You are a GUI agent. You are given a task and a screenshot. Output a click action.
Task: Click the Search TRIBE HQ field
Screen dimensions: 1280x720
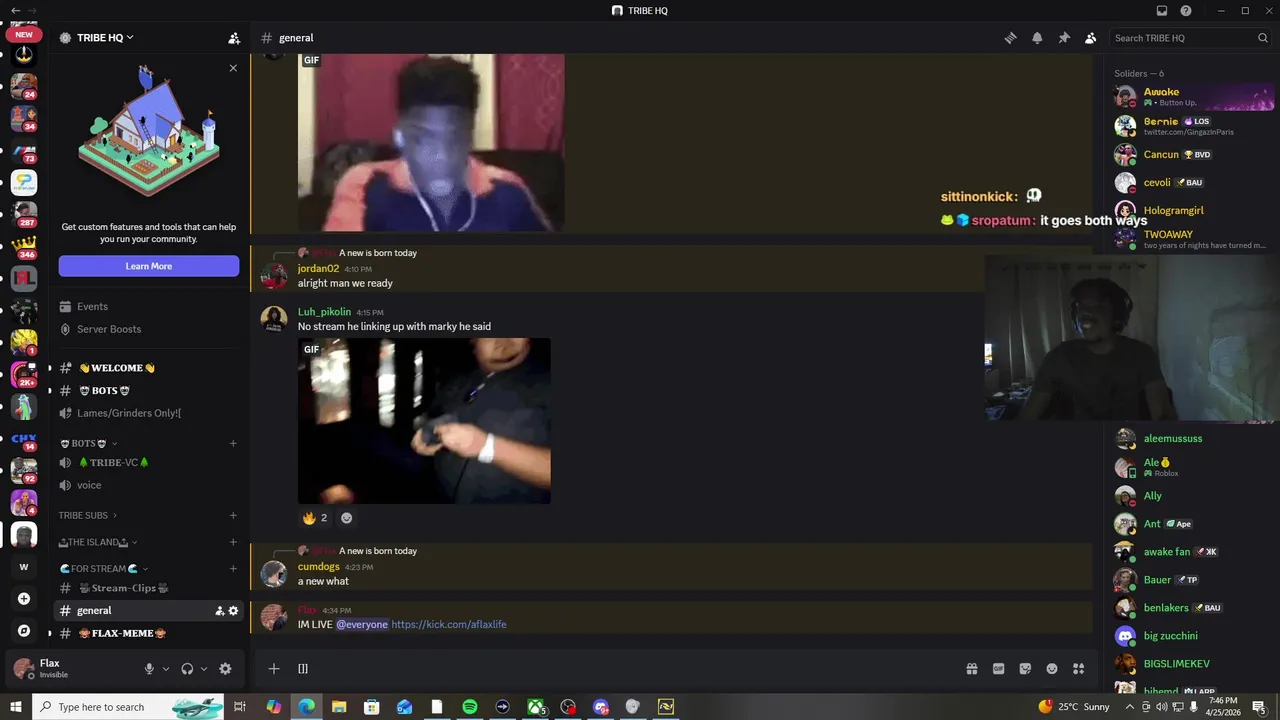[x=1190, y=38]
